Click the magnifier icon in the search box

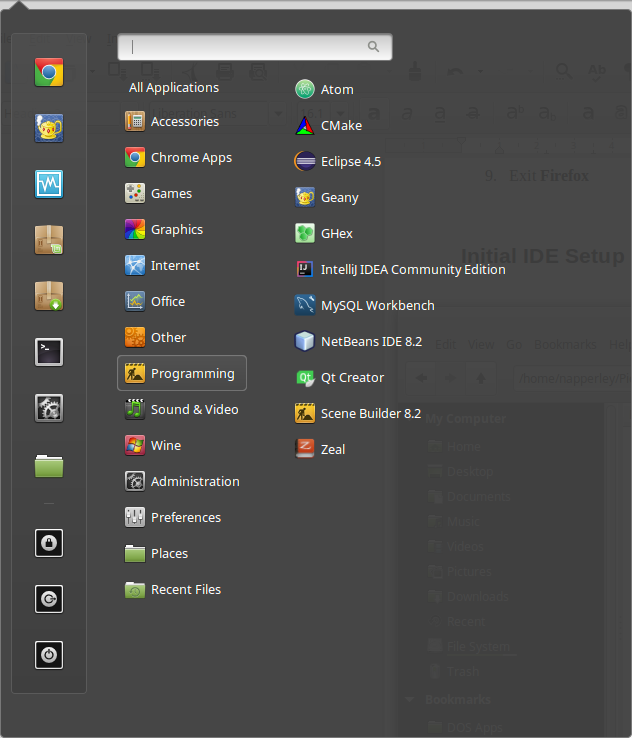pyautogui.click(x=373, y=47)
